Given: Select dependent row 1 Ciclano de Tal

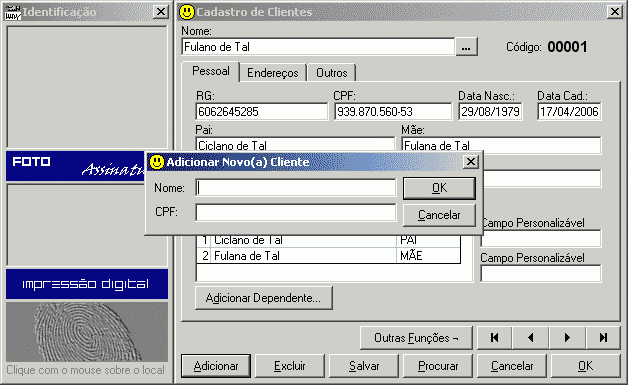Looking at the screenshot, I should (328, 240).
